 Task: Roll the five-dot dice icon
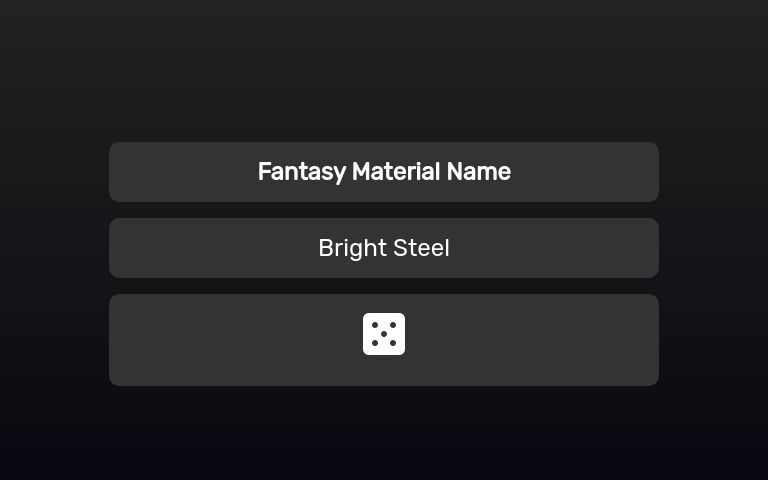384,334
